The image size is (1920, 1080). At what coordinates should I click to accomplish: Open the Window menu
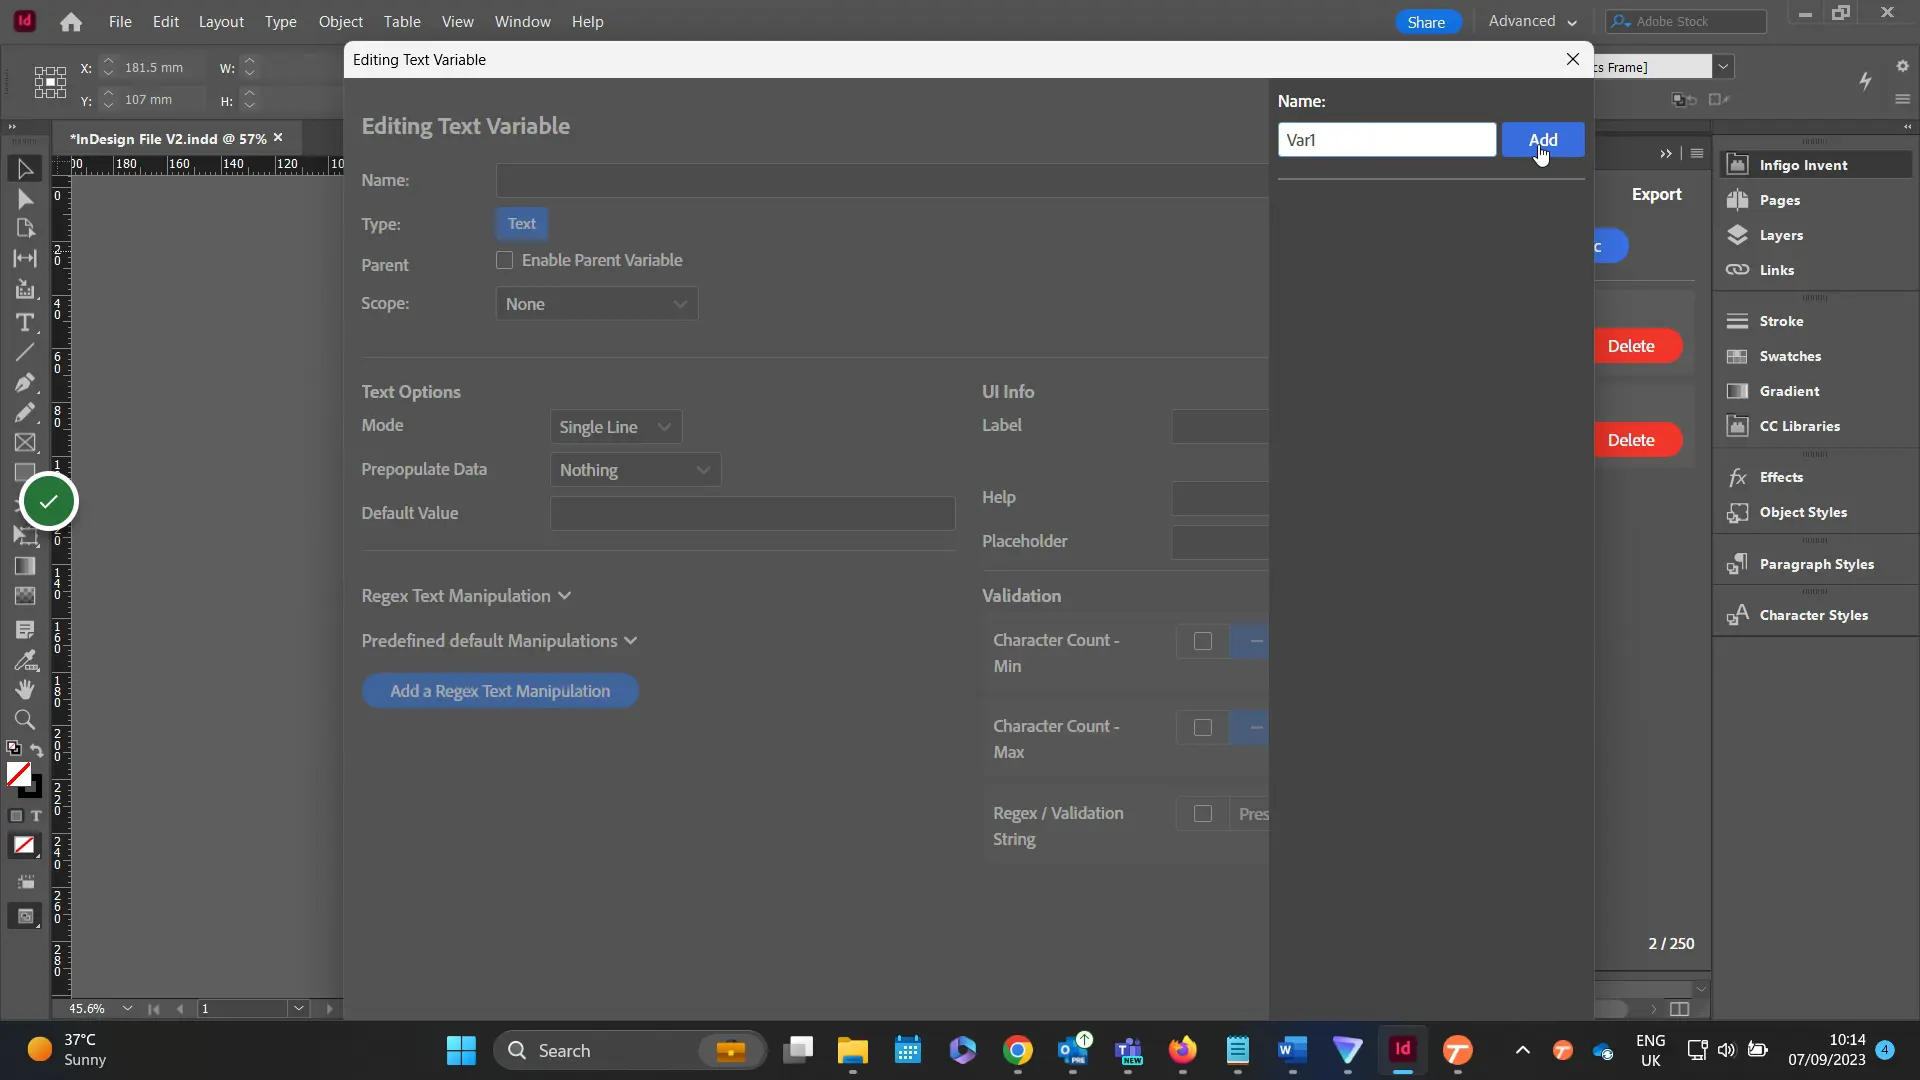523,21
